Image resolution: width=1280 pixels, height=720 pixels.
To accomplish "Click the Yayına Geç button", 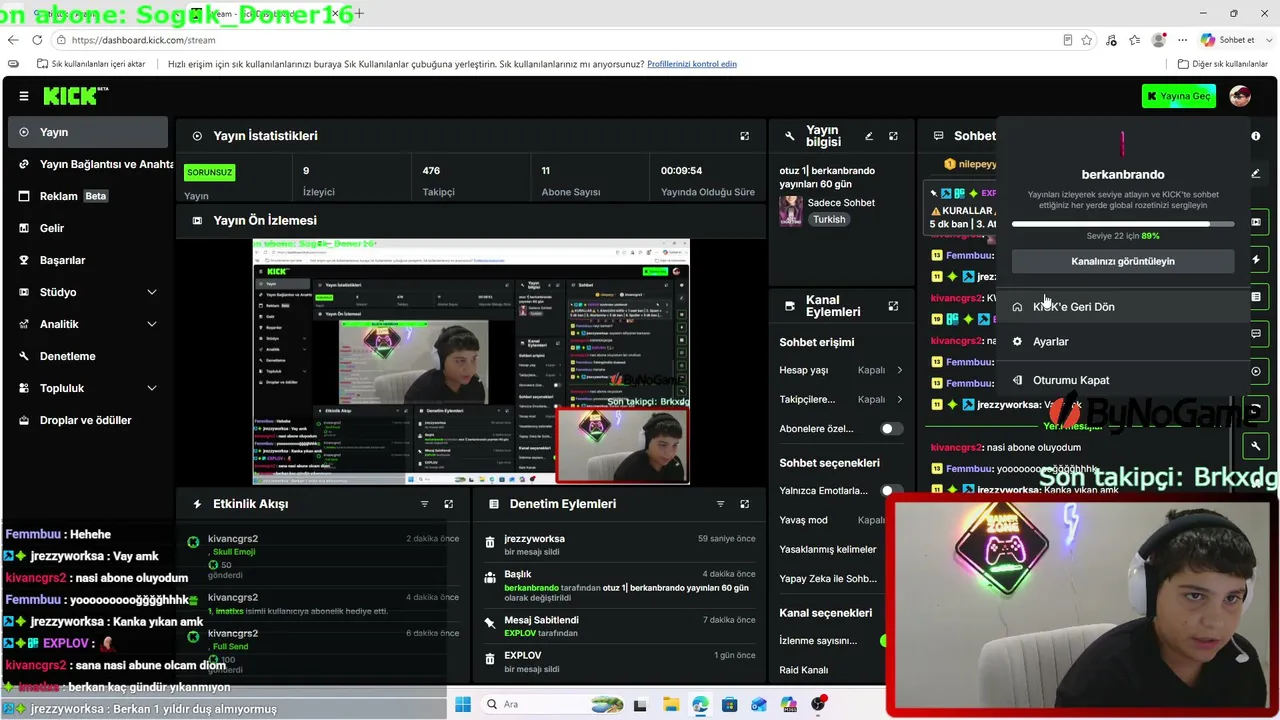I will (1180, 96).
